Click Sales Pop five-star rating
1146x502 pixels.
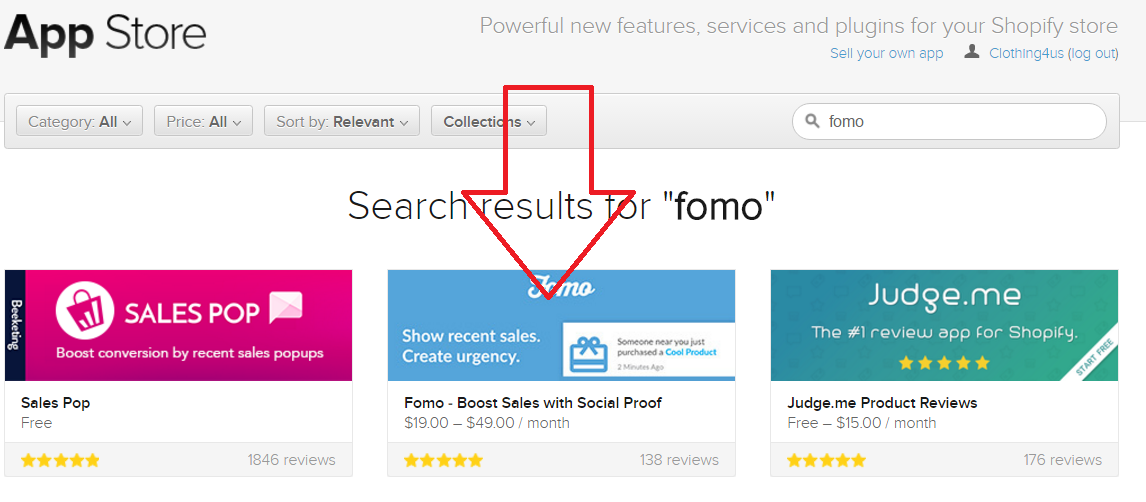pos(60,460)
